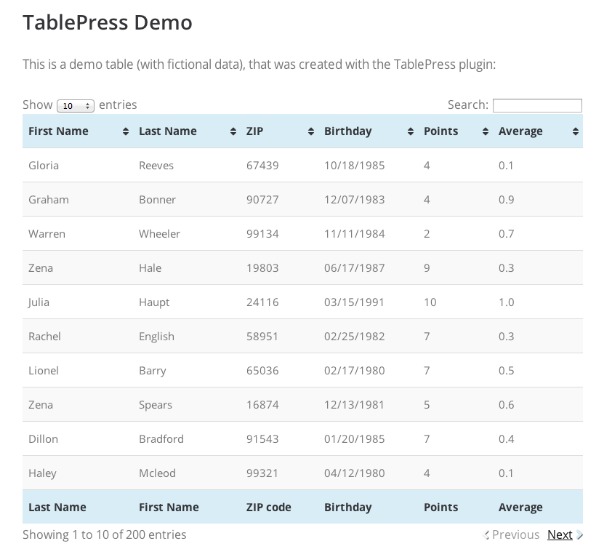The image size is (601, 549).
Task: Open the entries-per-page dropdown
Action: [75, 105]
